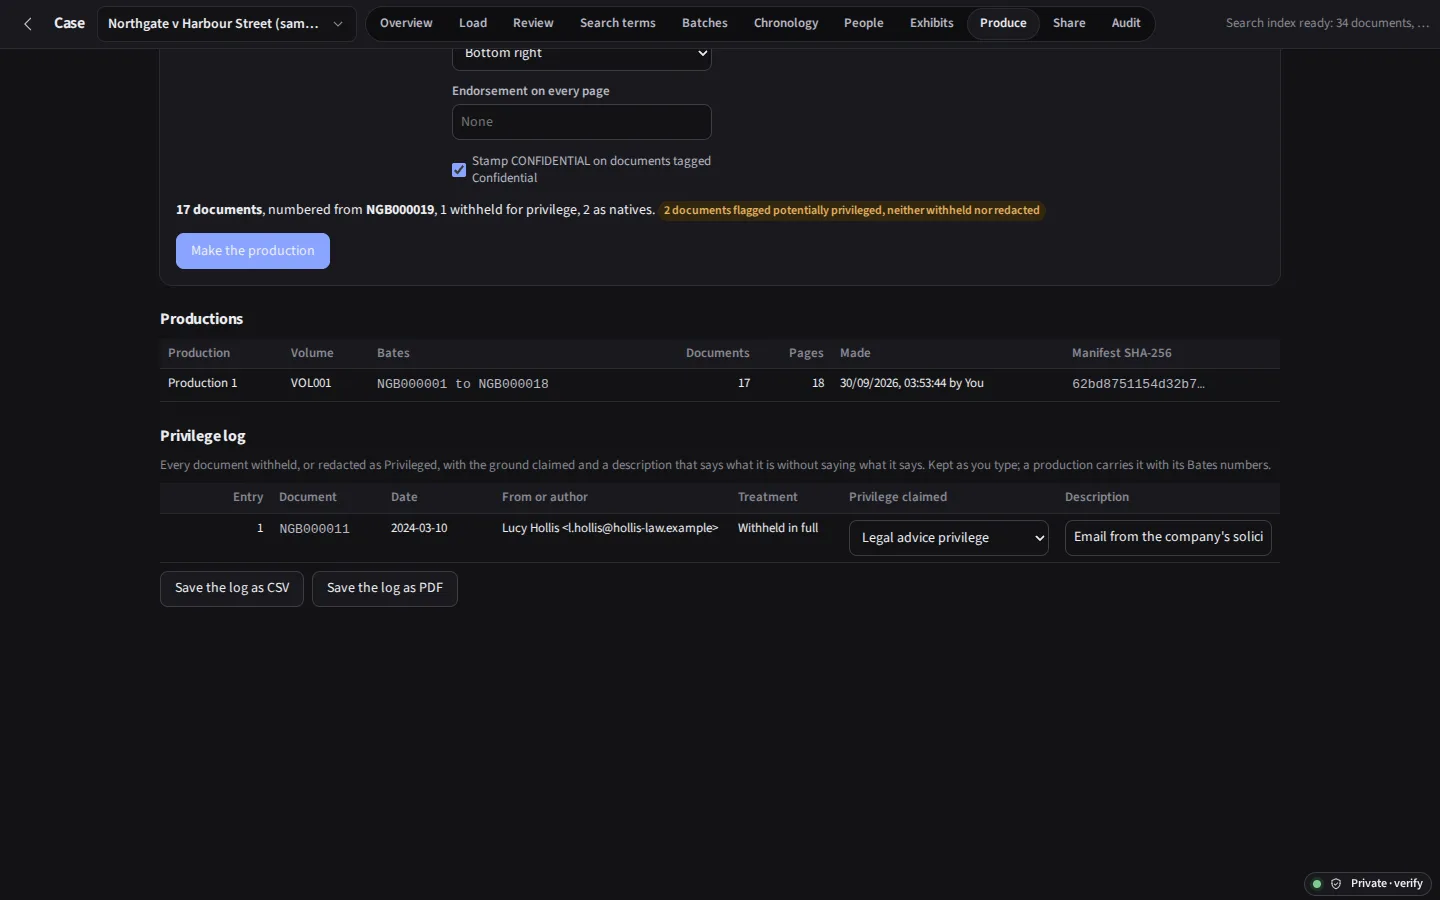Screen dimensions: 1440x900
Task: Click Bates range NGB000001 to NGB000018
Action: coord(463,384)
